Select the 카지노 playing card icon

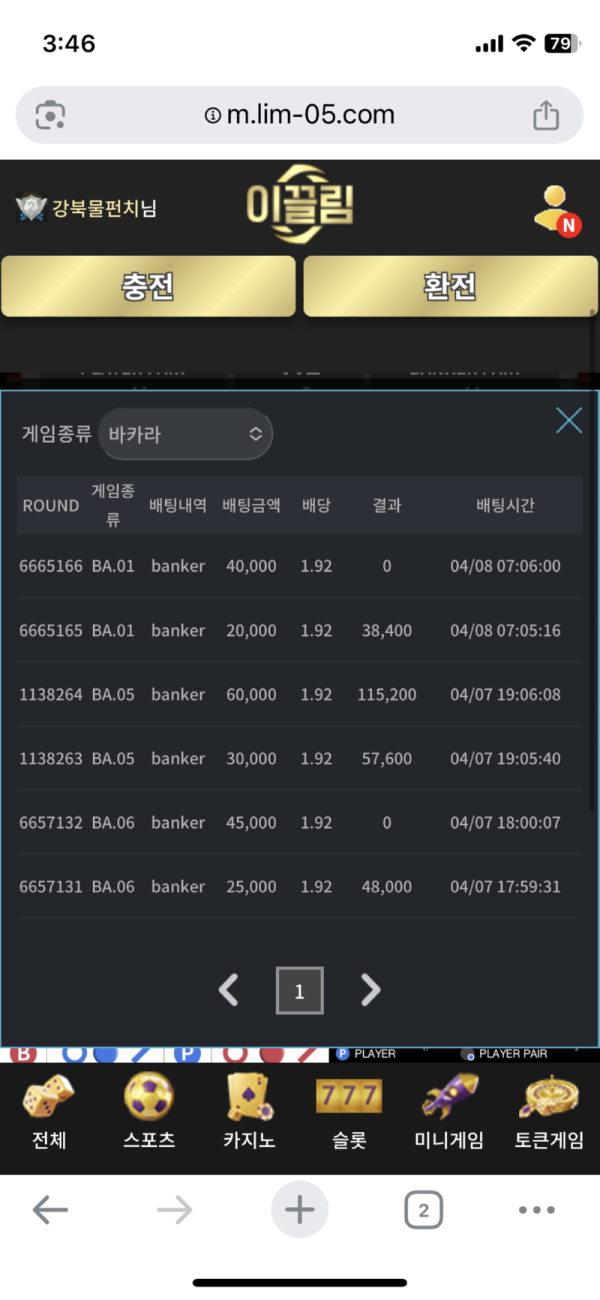249,1096
